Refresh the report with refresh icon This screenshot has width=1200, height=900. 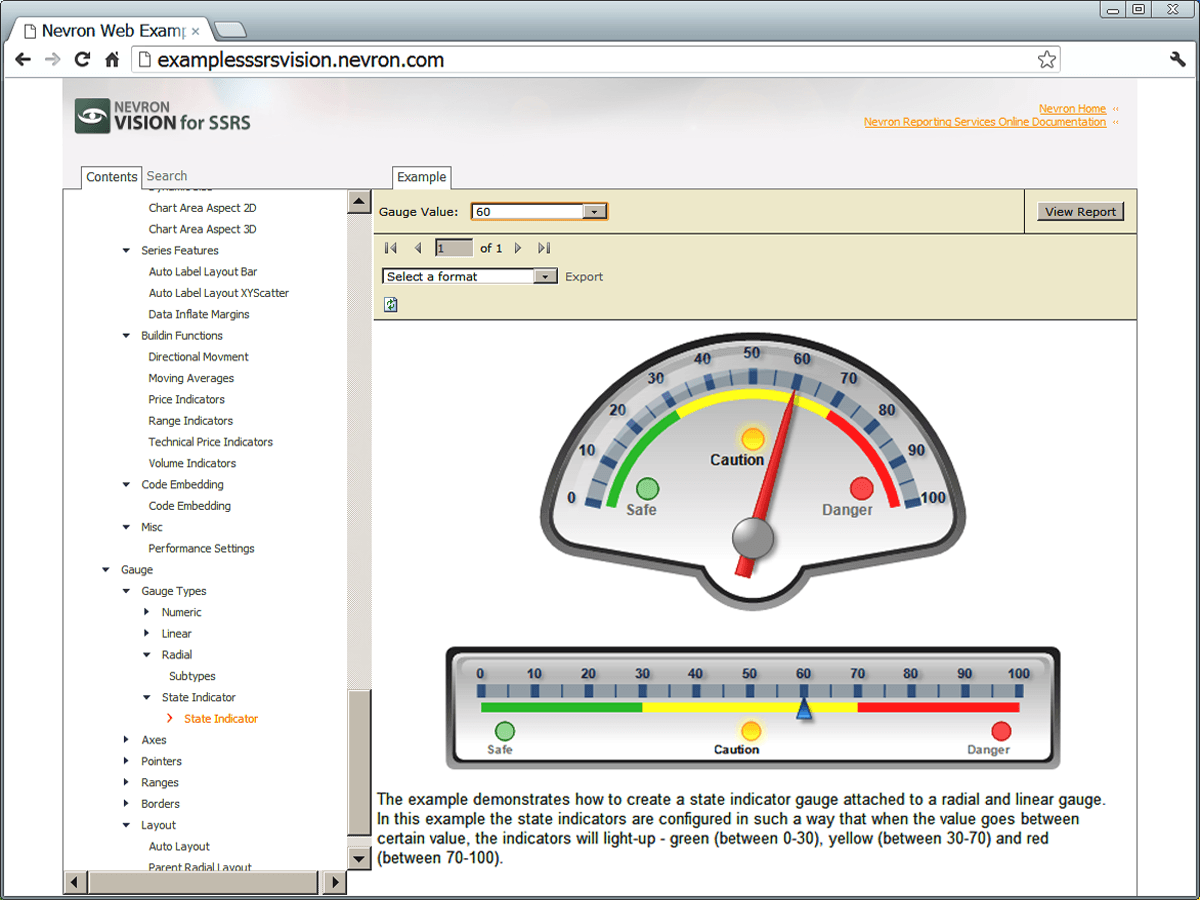(391, 305)
